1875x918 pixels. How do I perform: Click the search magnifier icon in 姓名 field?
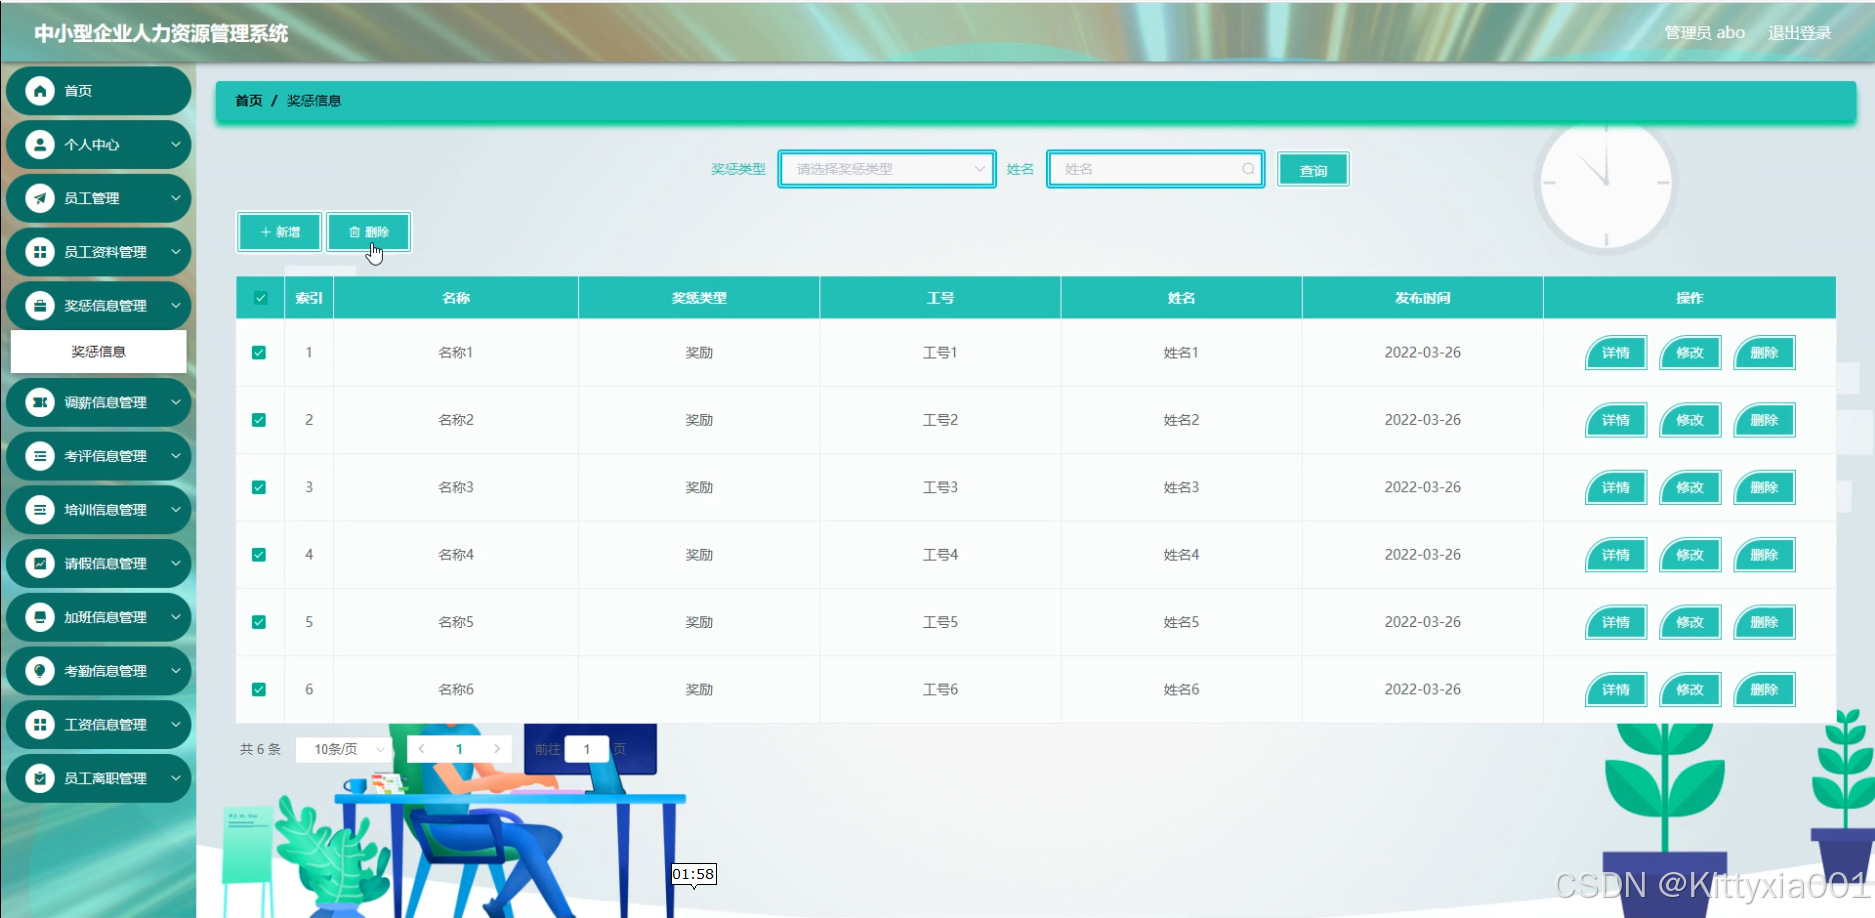(x=1248, y=169)
